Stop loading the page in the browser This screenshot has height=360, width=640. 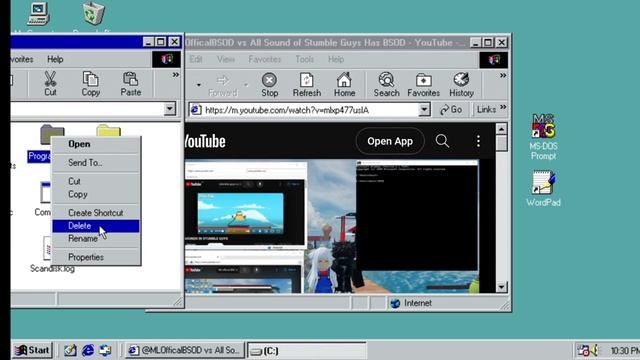coord(269,84)
